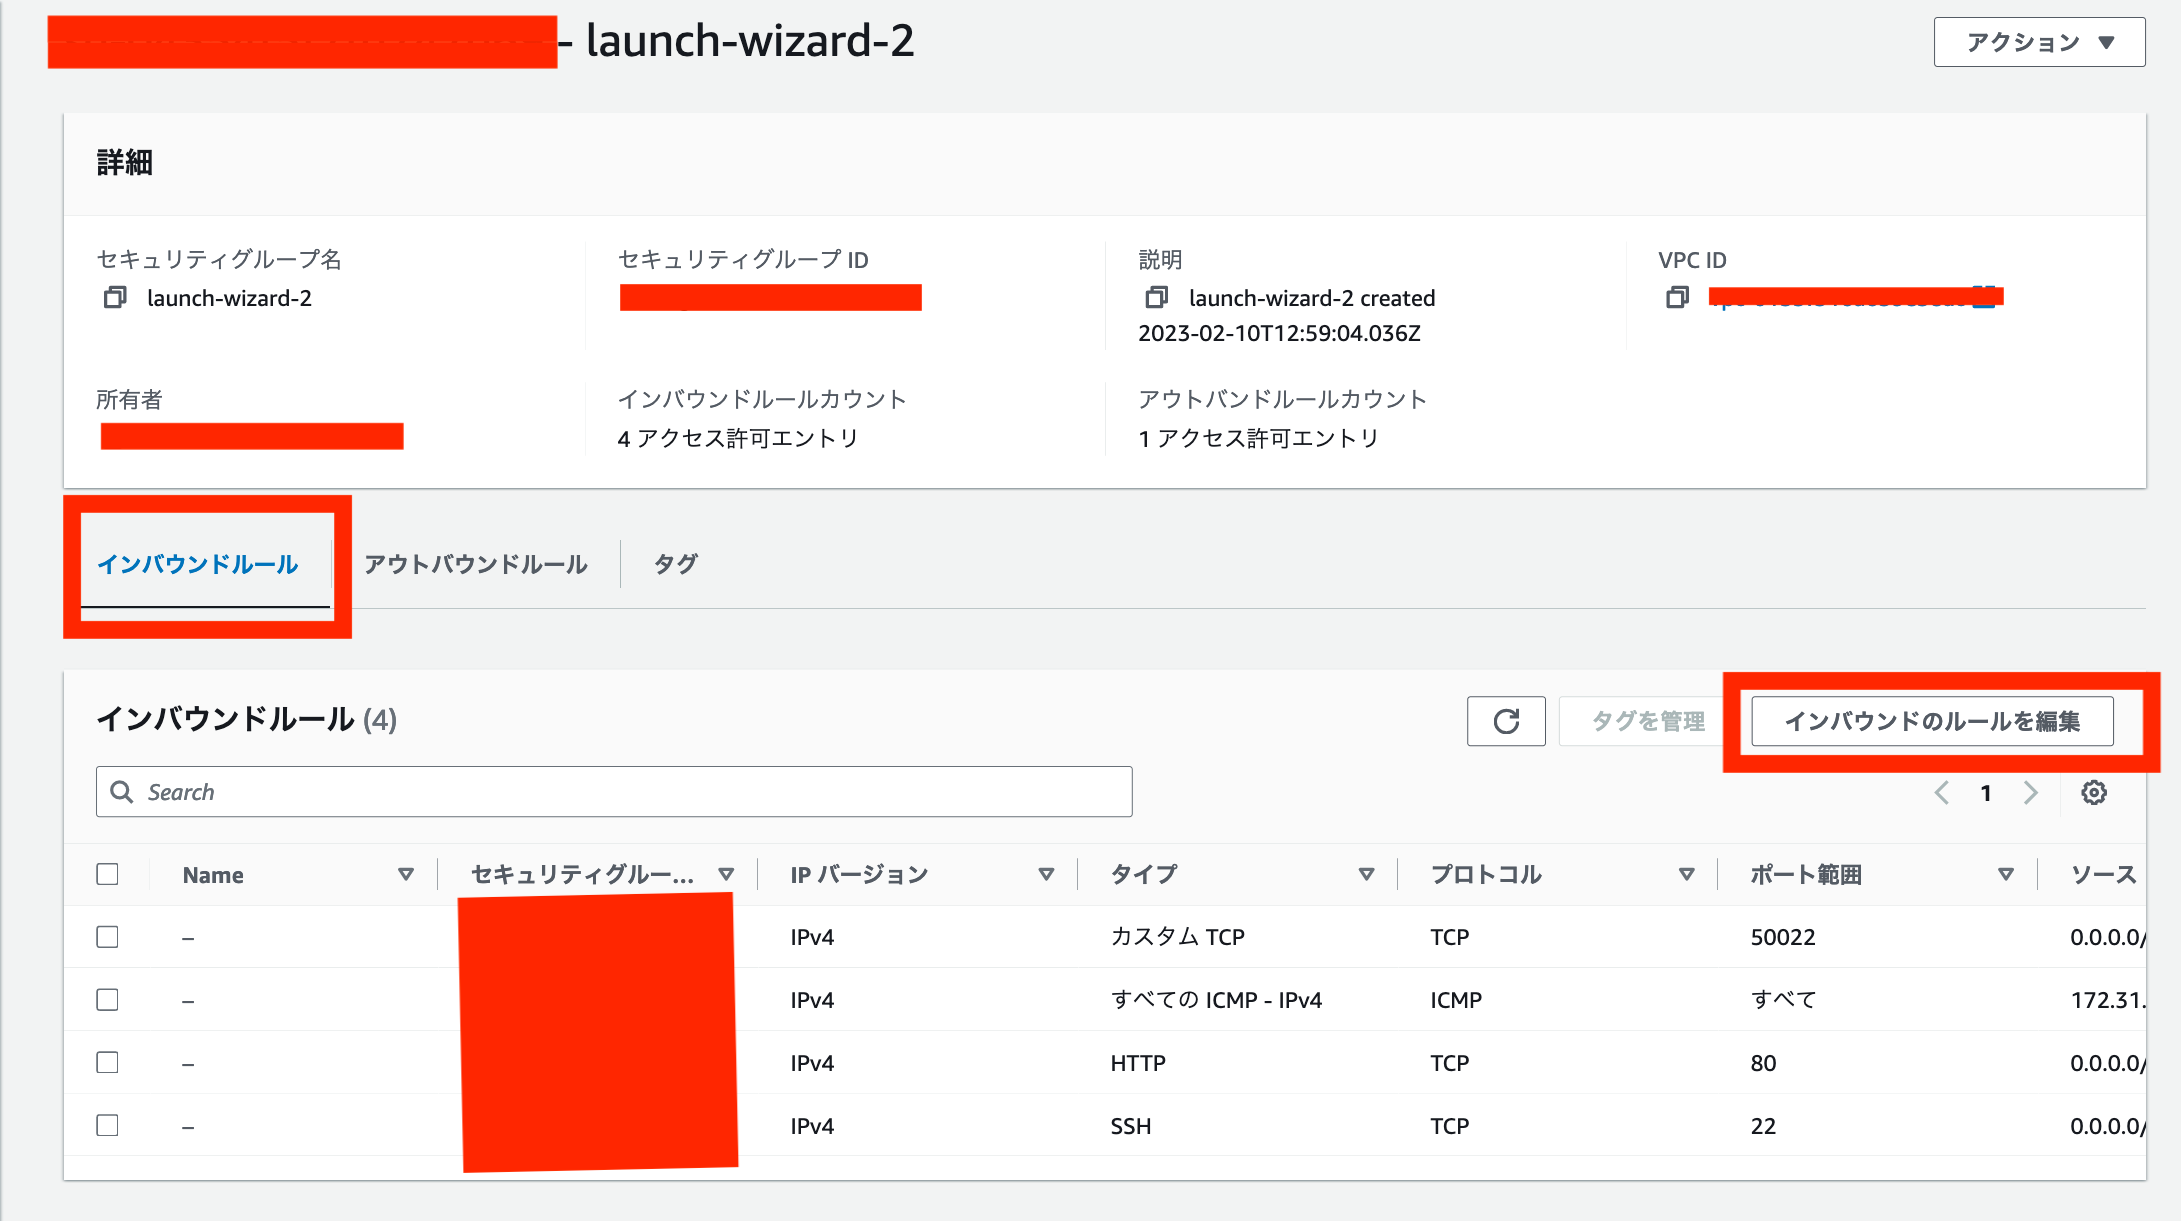Sort by タイプ column arrow
This screenshot has width=2181, height=1221.
tap(1366, 875)
